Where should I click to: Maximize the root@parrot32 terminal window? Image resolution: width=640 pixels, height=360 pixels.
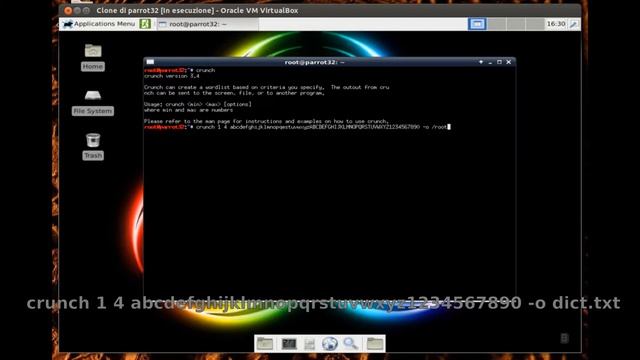pos(499,62)
